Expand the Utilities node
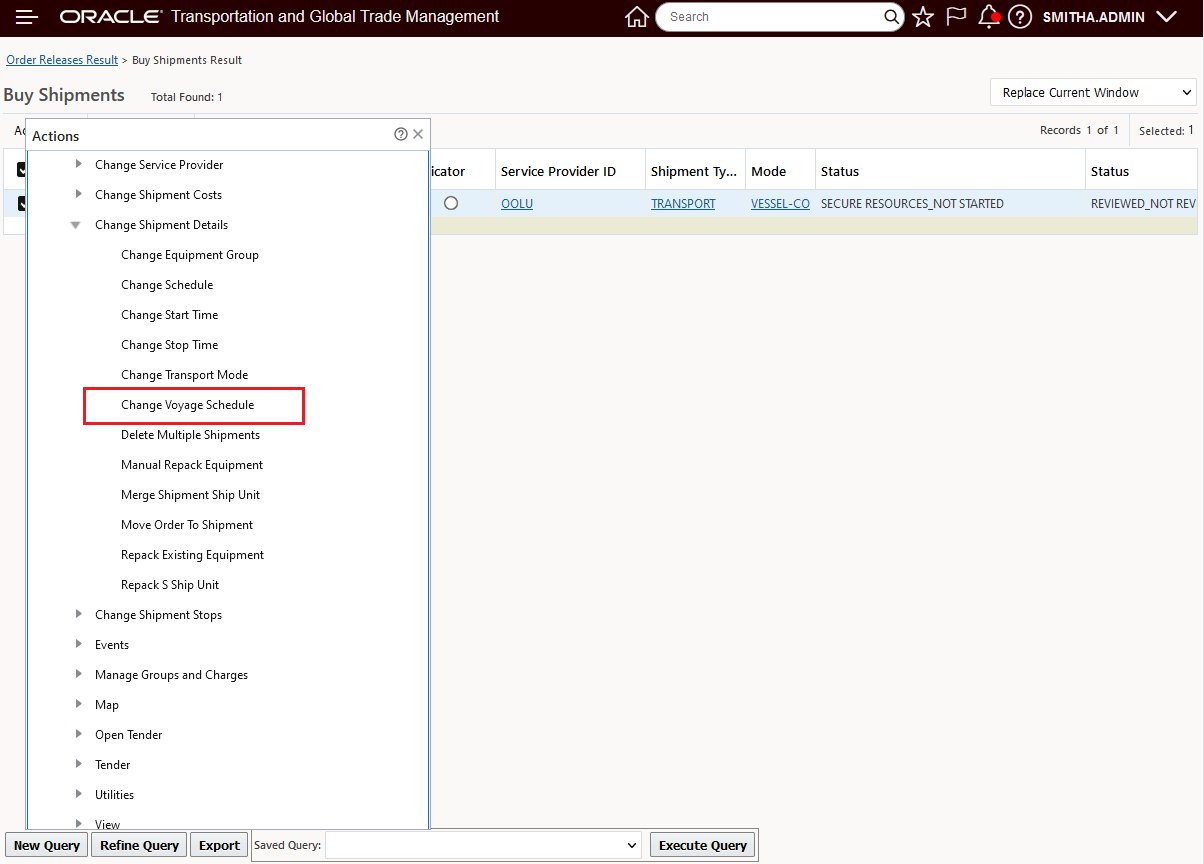The height and width of the screenshot is (864, 1204). pyautogui.click(x=79, y=794)
